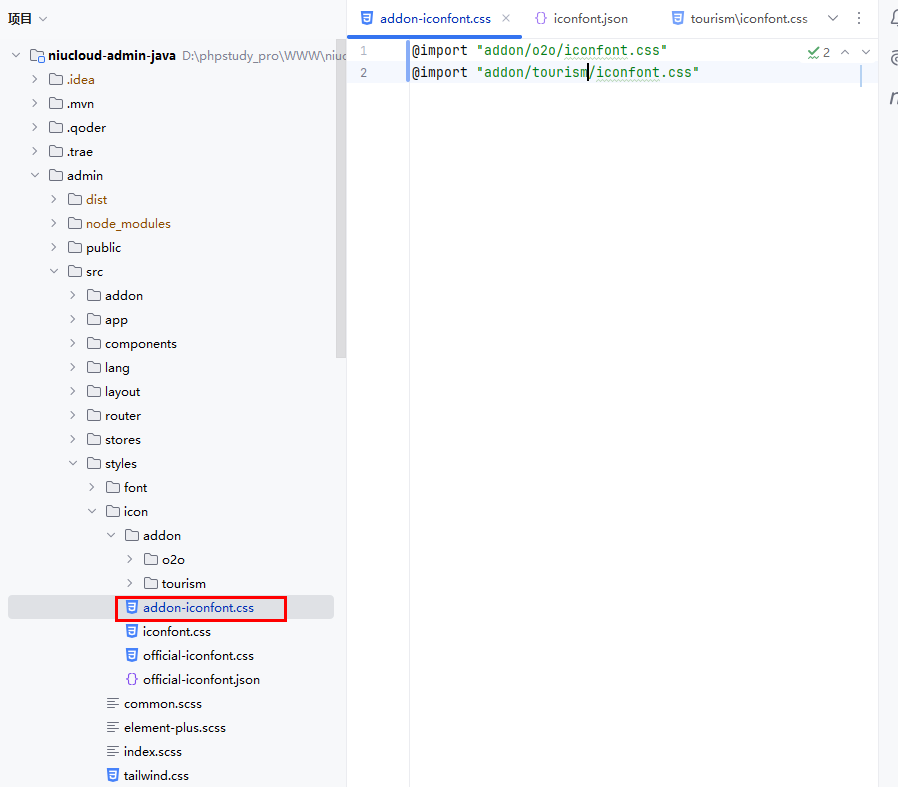The width and height of the screenshot is (898, 787).
Task: Click the editor tab options kebab menu
Action: pos(859,18)
